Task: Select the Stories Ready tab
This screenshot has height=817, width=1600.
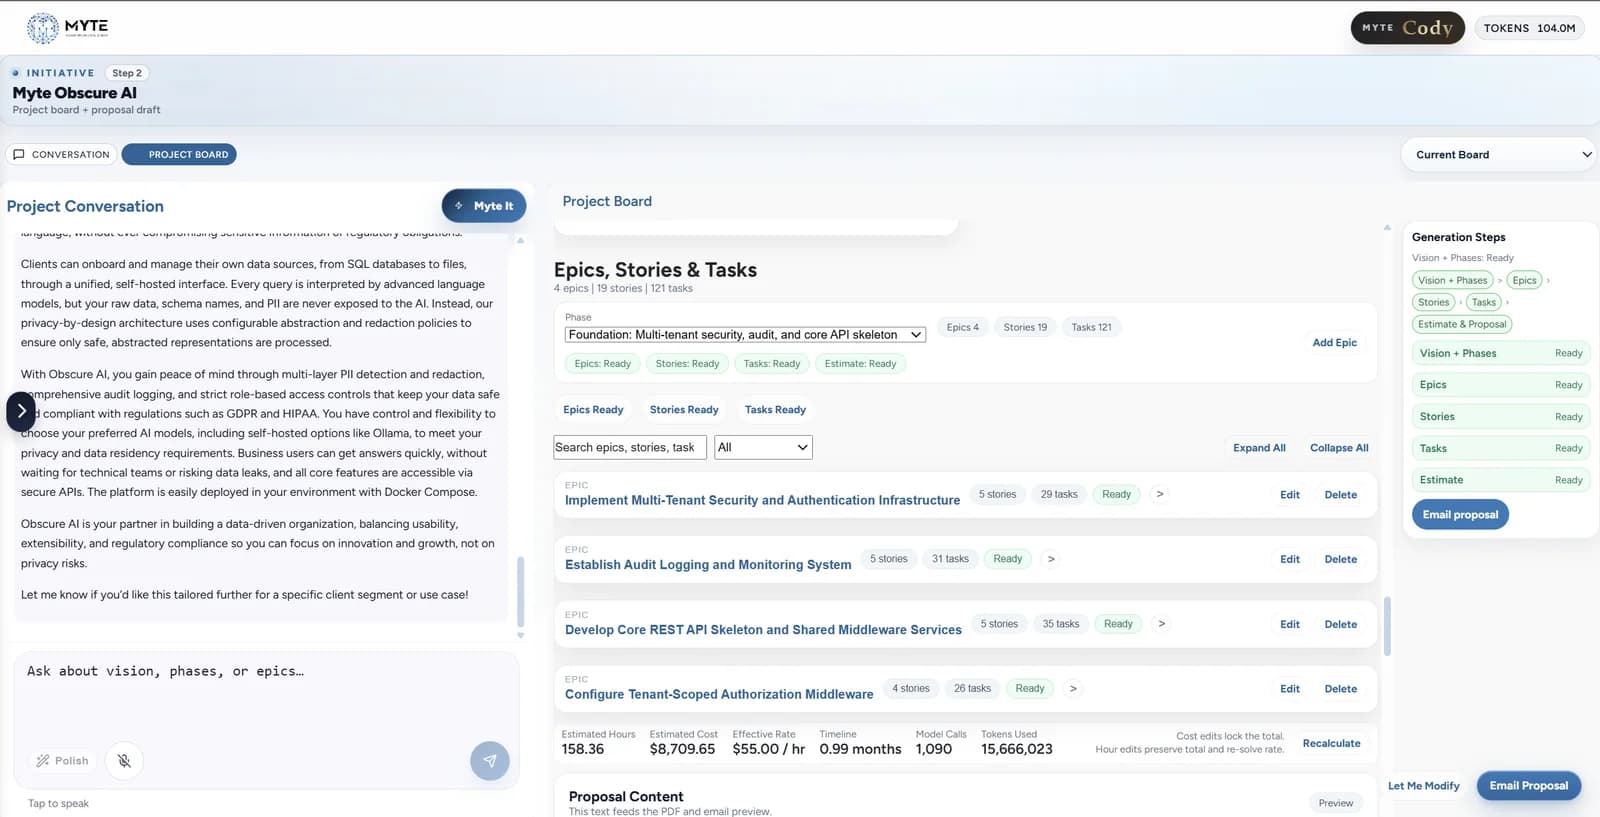Action: point(684,410)
